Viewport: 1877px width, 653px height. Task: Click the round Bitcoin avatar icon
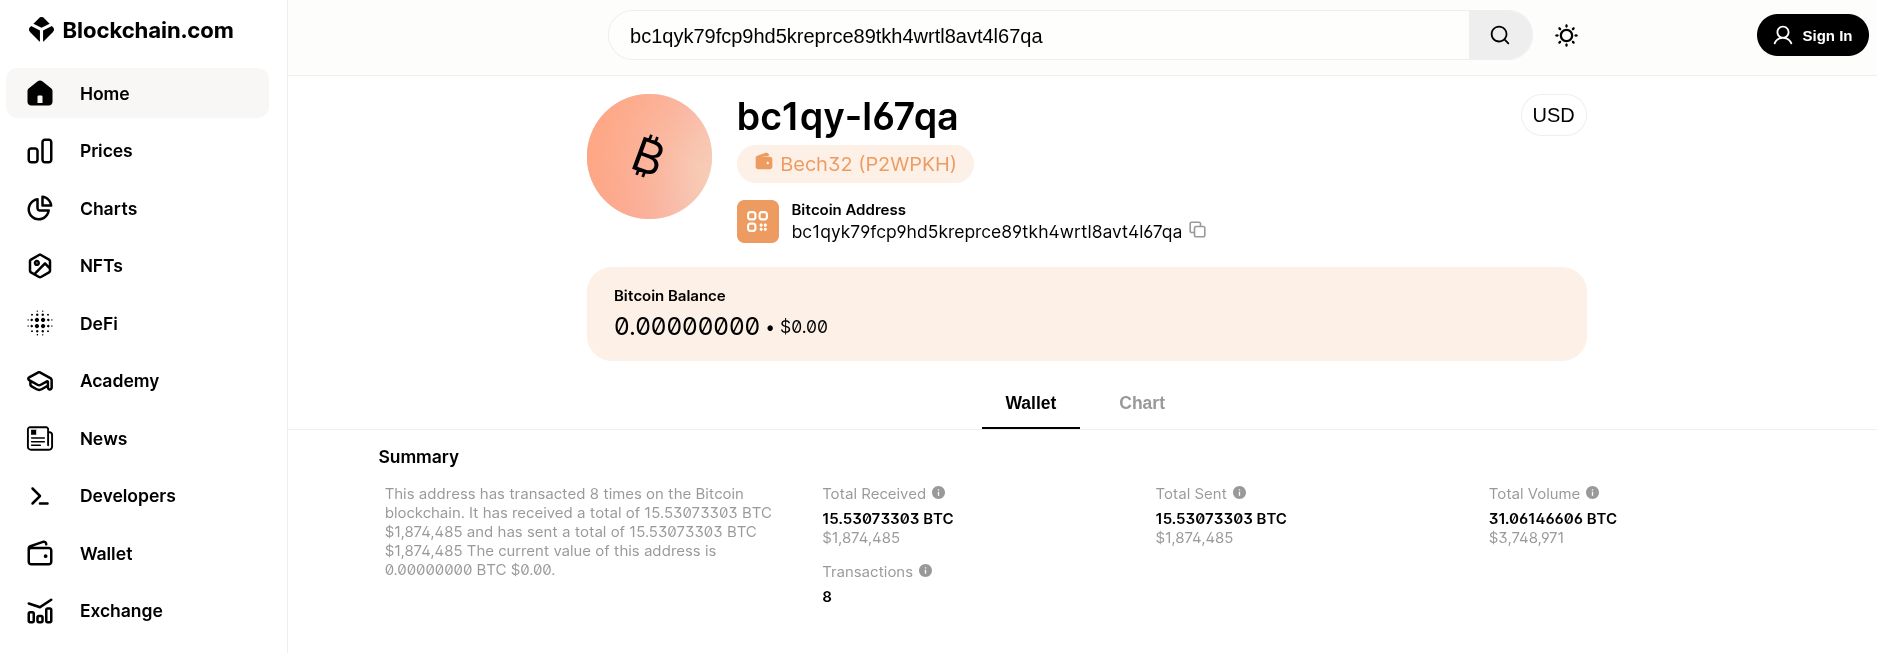[x=649, y=157]
